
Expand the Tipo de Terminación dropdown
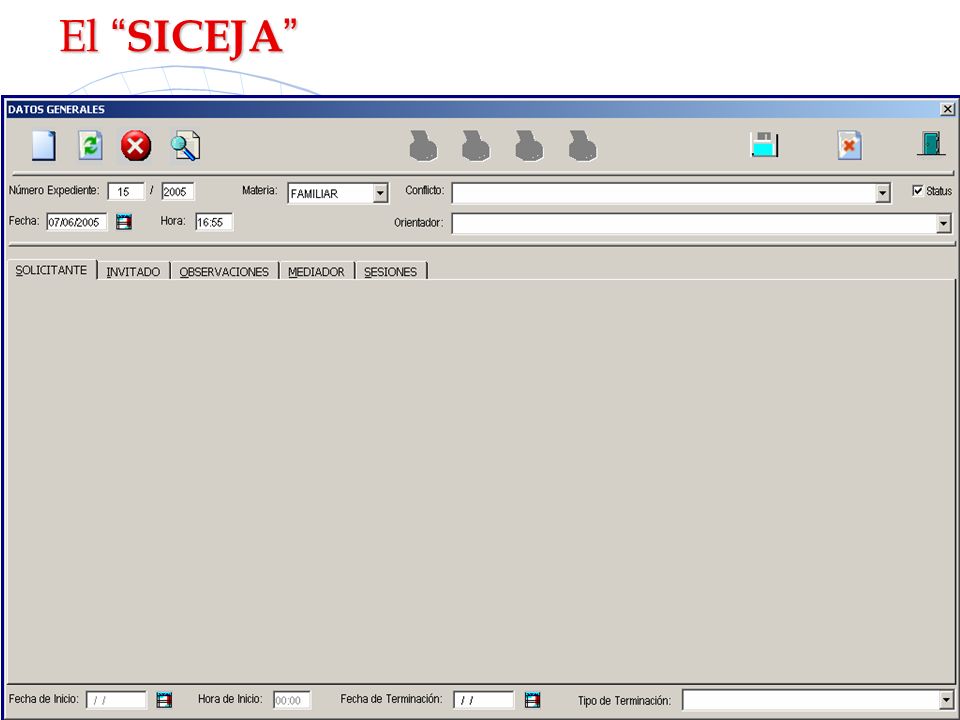click(946, 700)
